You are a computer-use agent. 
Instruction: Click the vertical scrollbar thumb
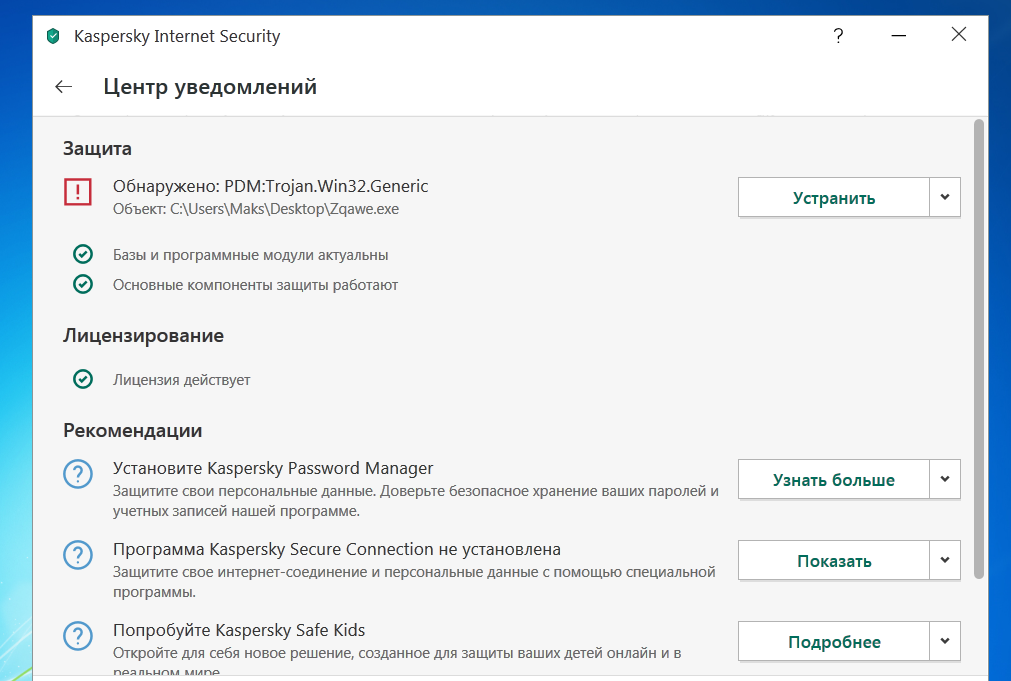tap(978, 348)
